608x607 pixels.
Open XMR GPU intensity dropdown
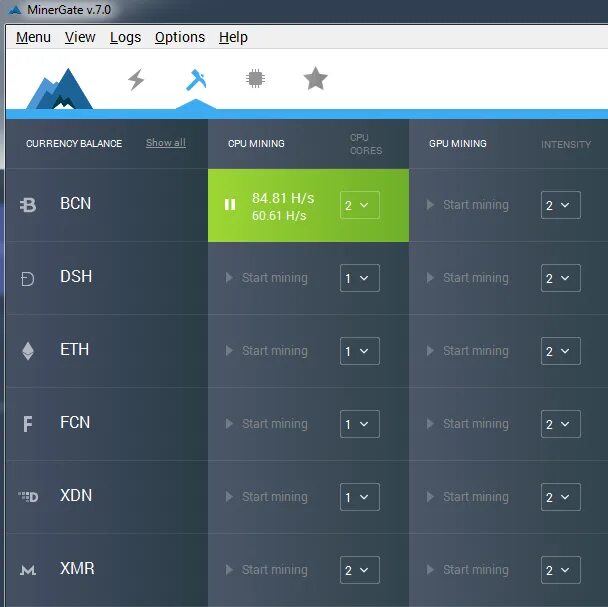coord(561,570)
